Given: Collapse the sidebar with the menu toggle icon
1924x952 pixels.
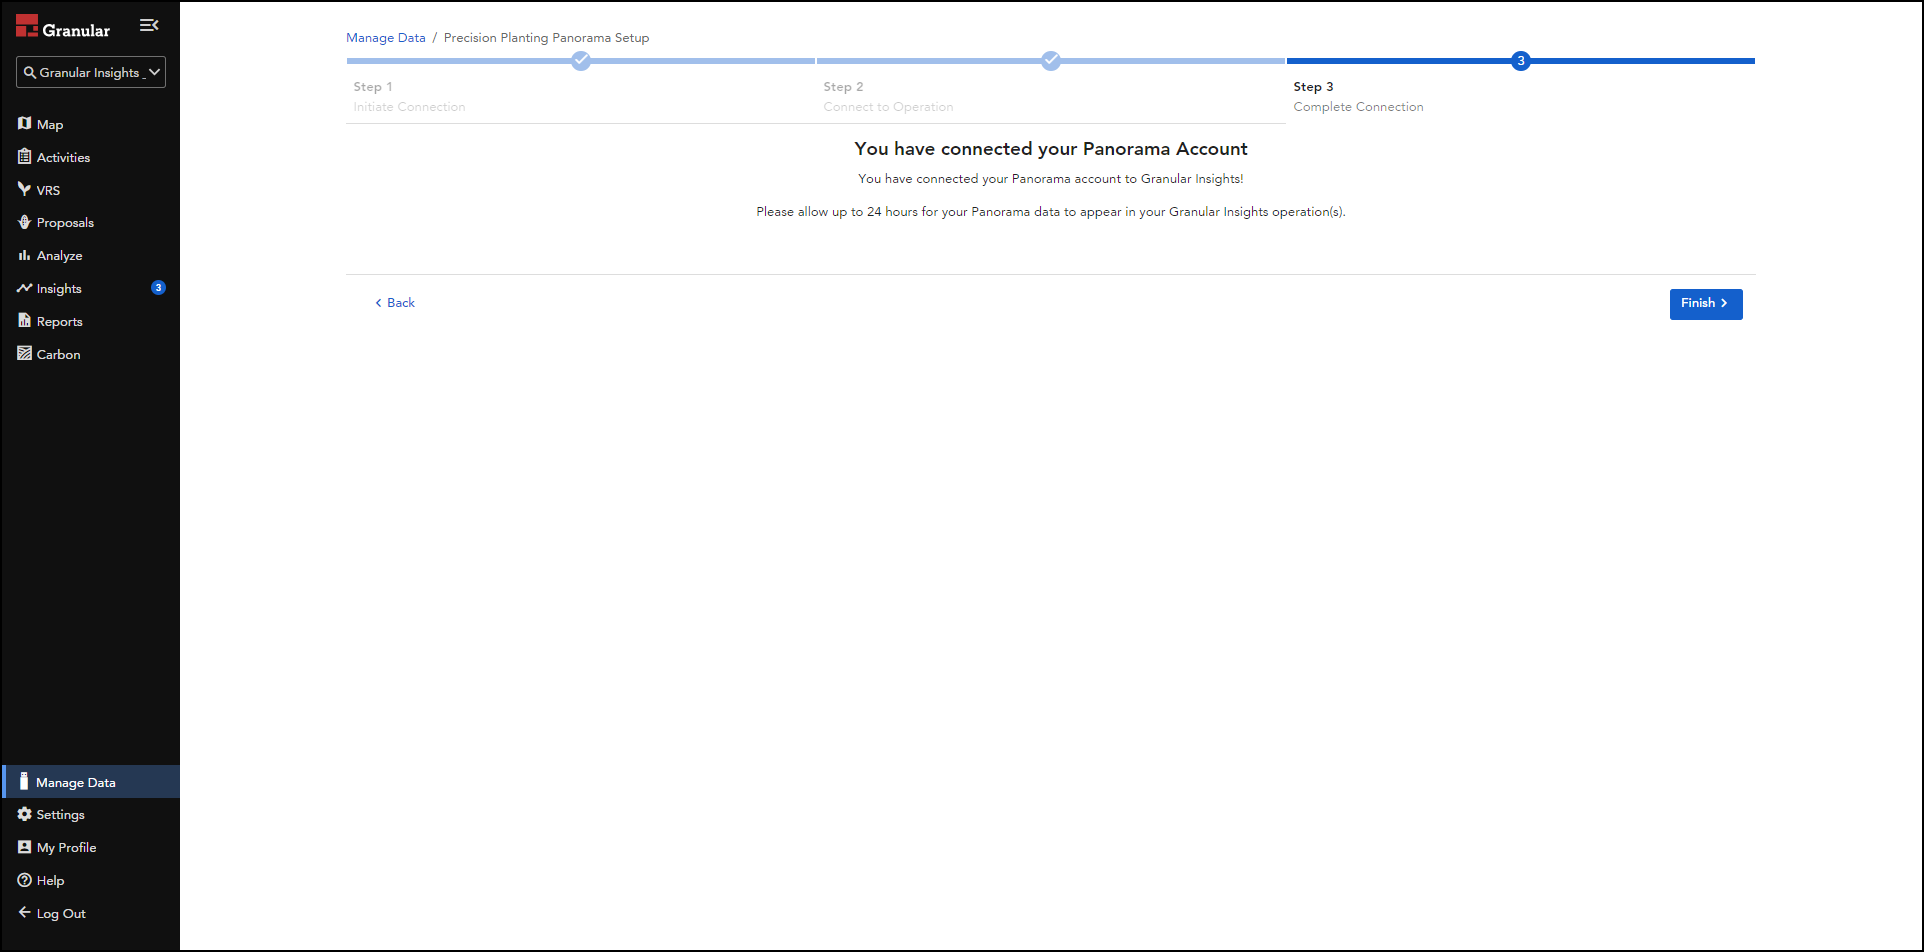Looking at the screenshot, I should (x=149, y=25).
